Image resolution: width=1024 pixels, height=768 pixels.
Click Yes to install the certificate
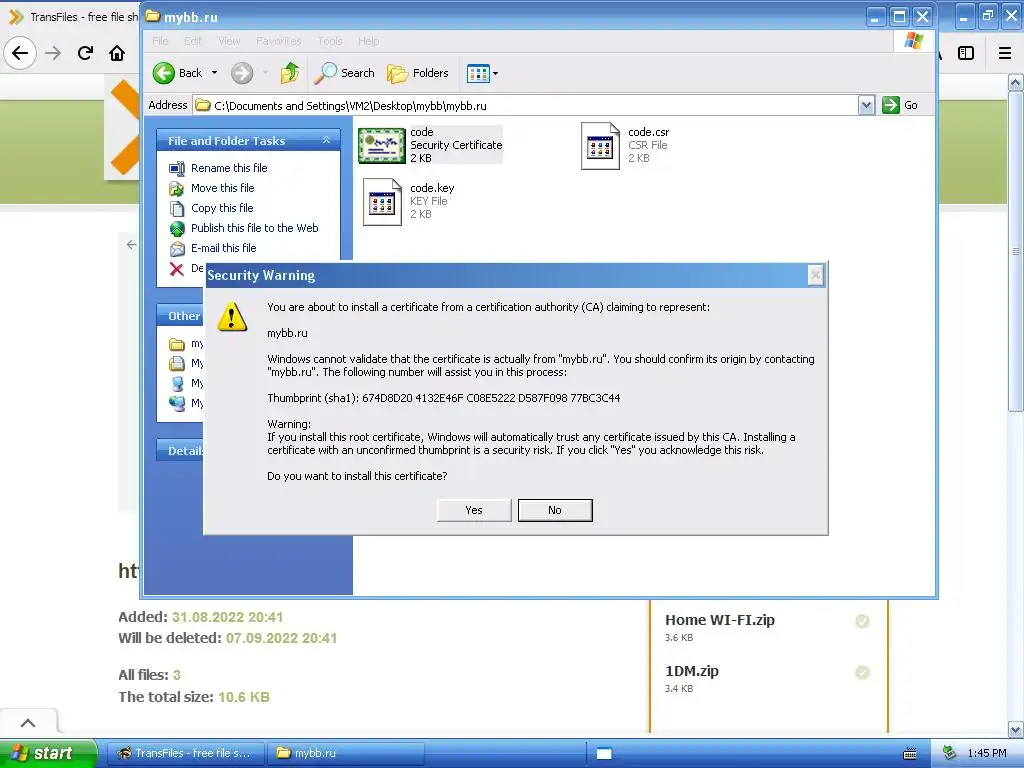click(x=473, y=510)
